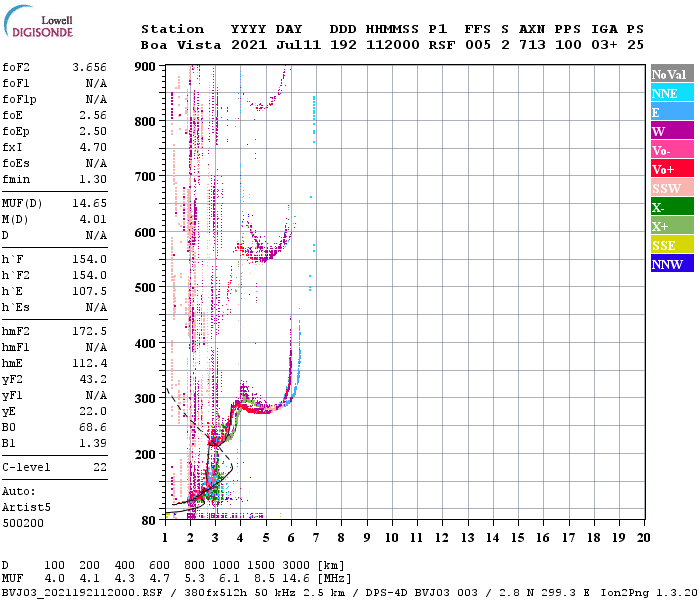Click the h`F2 value 154.0

(89, 275)
